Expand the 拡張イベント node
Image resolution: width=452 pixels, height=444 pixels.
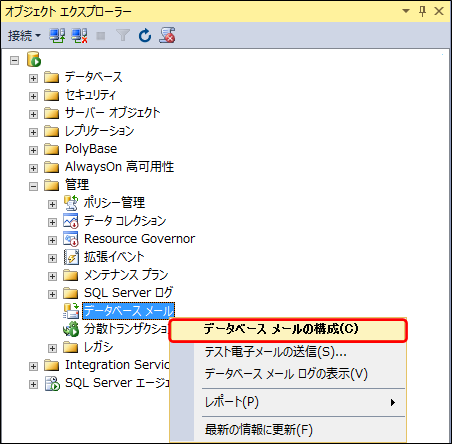point(52,258)
